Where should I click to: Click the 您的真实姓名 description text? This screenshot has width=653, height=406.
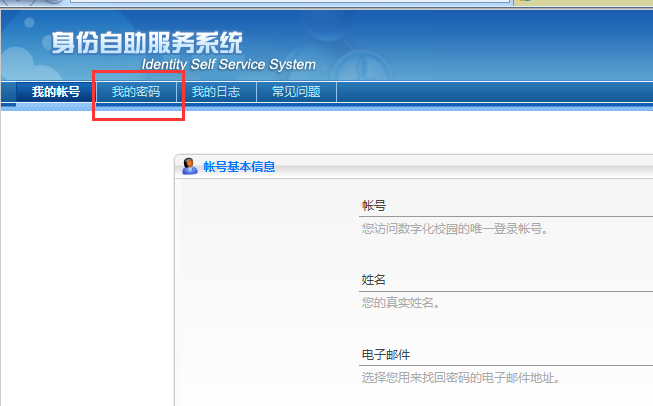(x=401, y=302)
